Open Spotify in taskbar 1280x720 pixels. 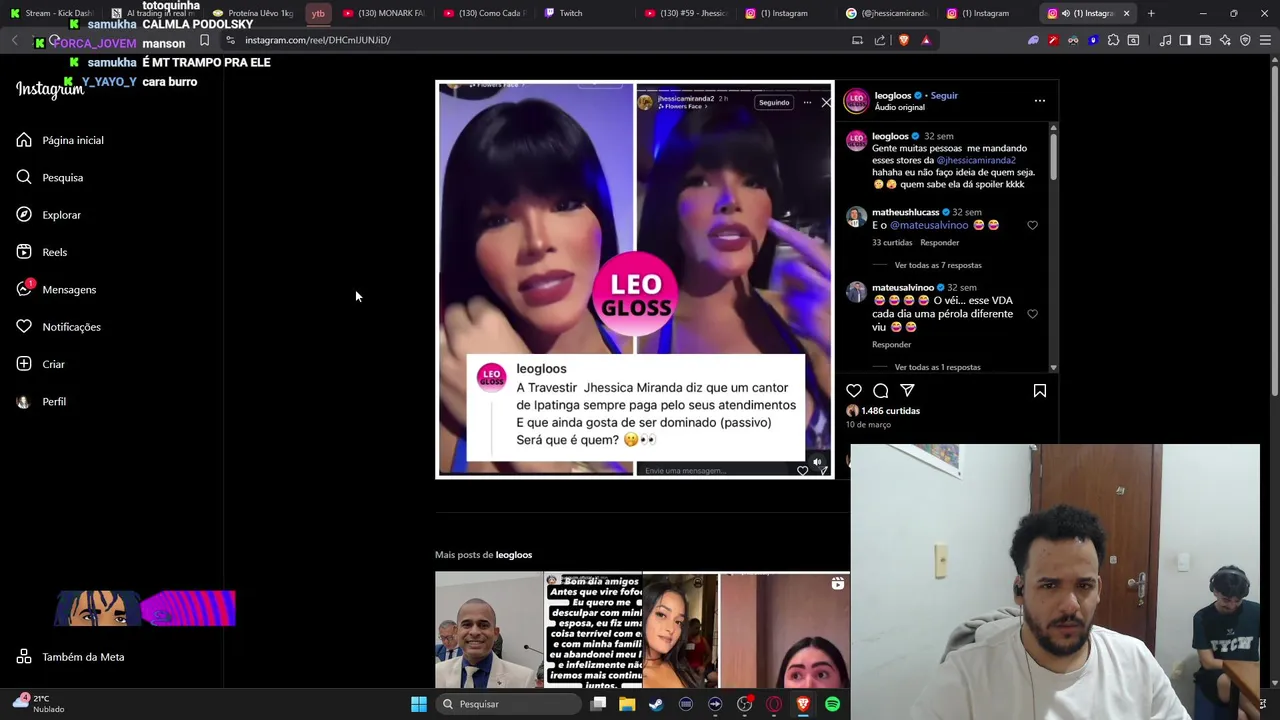coord(832,704)
